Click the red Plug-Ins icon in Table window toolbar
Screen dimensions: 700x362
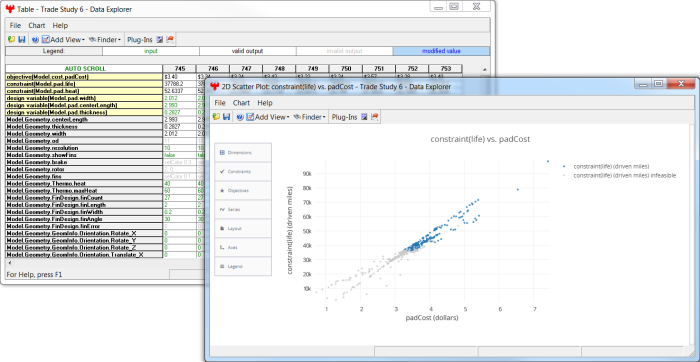pos(170,40)
